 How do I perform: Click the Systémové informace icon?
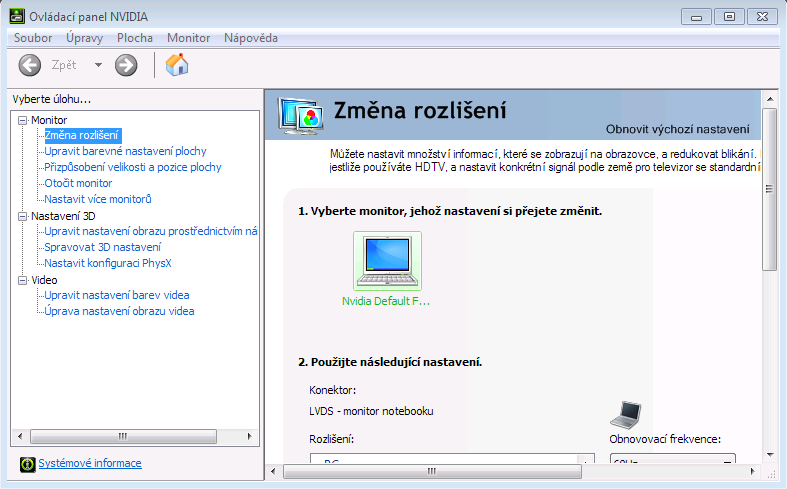coord(28,464)
